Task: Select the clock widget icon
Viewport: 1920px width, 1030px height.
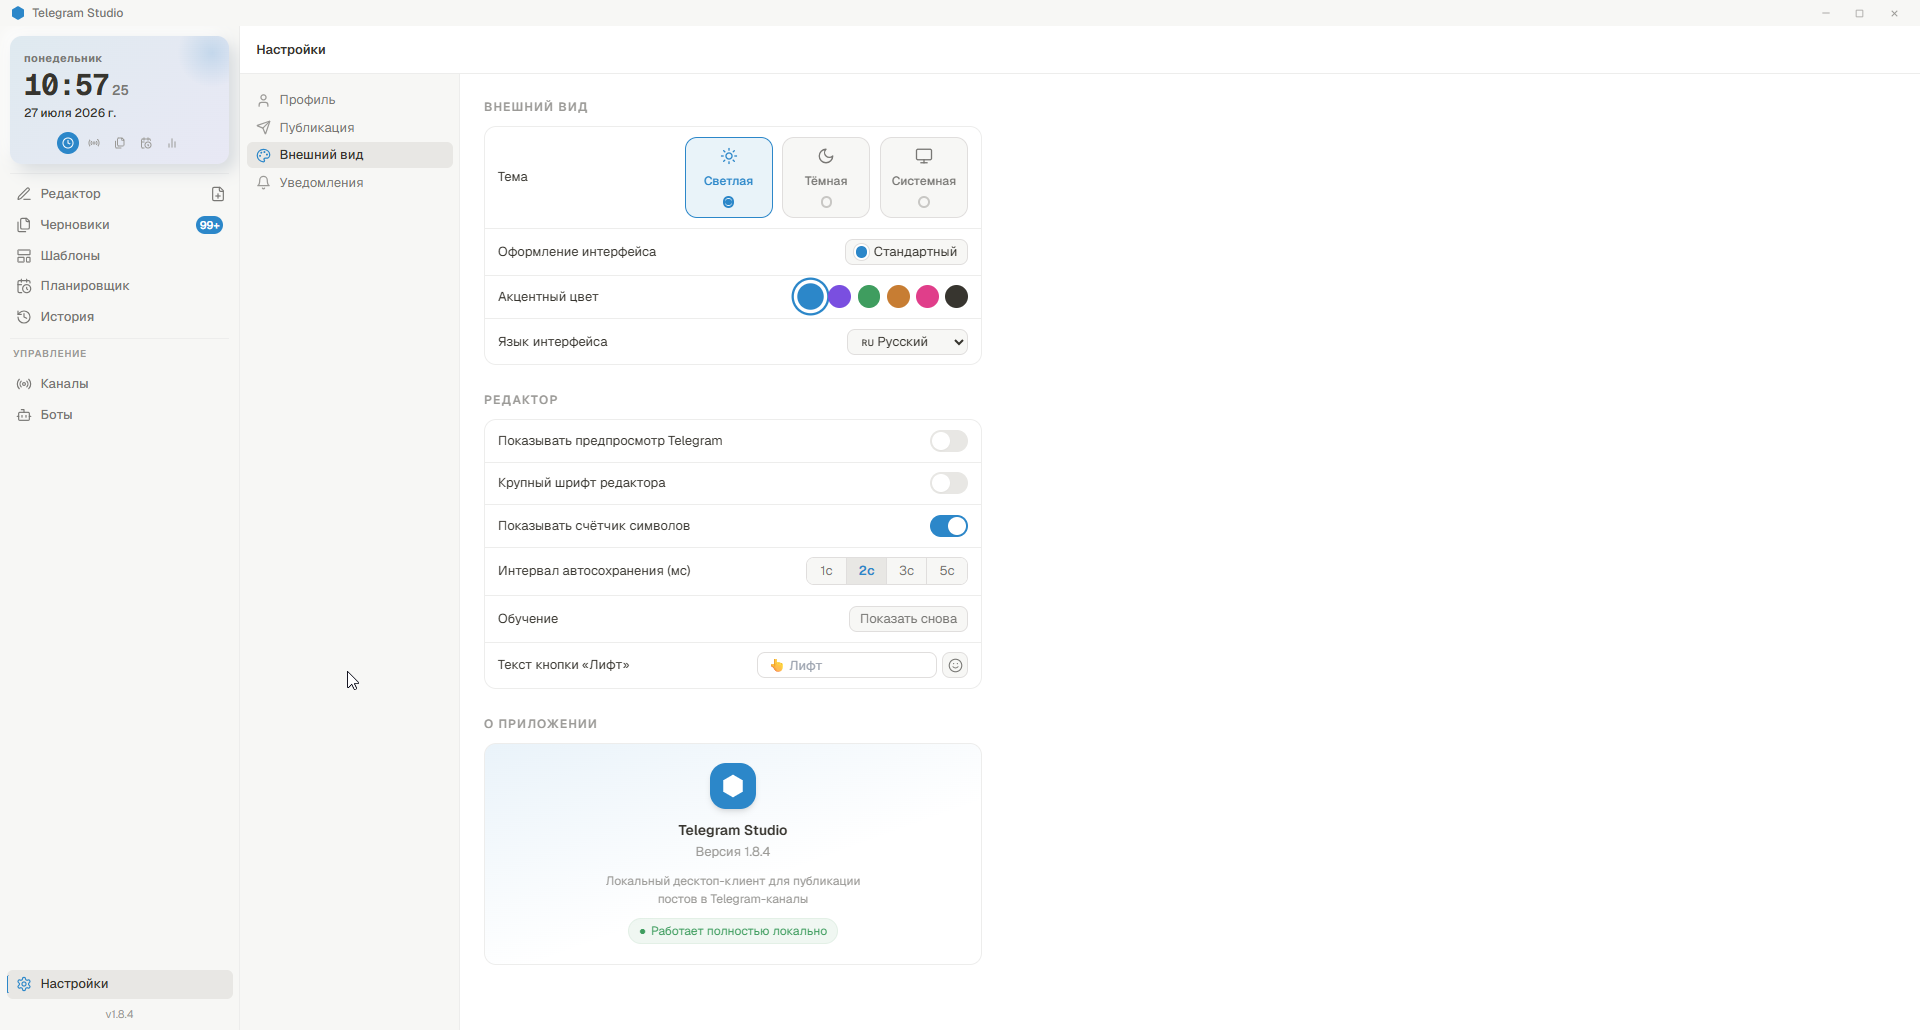Action: pyautogui.click(x=67, y=143)
